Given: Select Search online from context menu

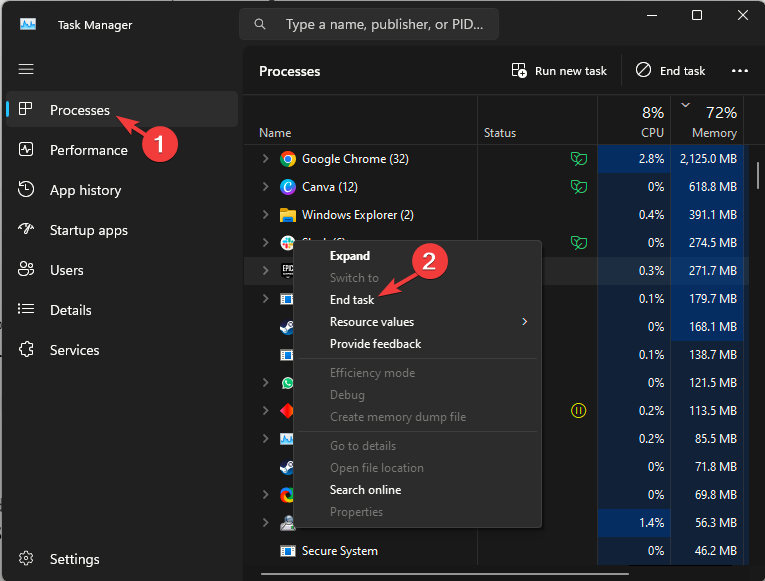Looking at the screenshot, I should pyautogui.click(x=365, y=490).
